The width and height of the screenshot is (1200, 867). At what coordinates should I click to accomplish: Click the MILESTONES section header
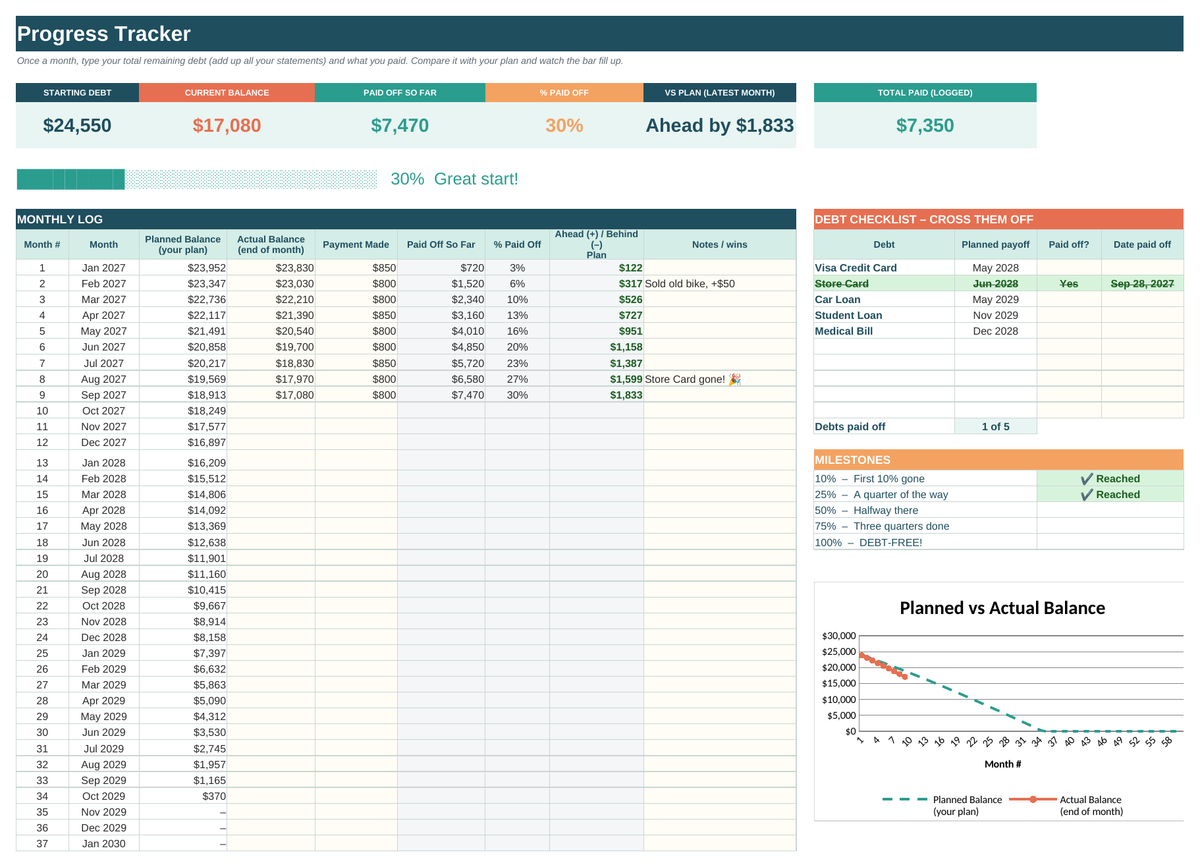(999, 460)
